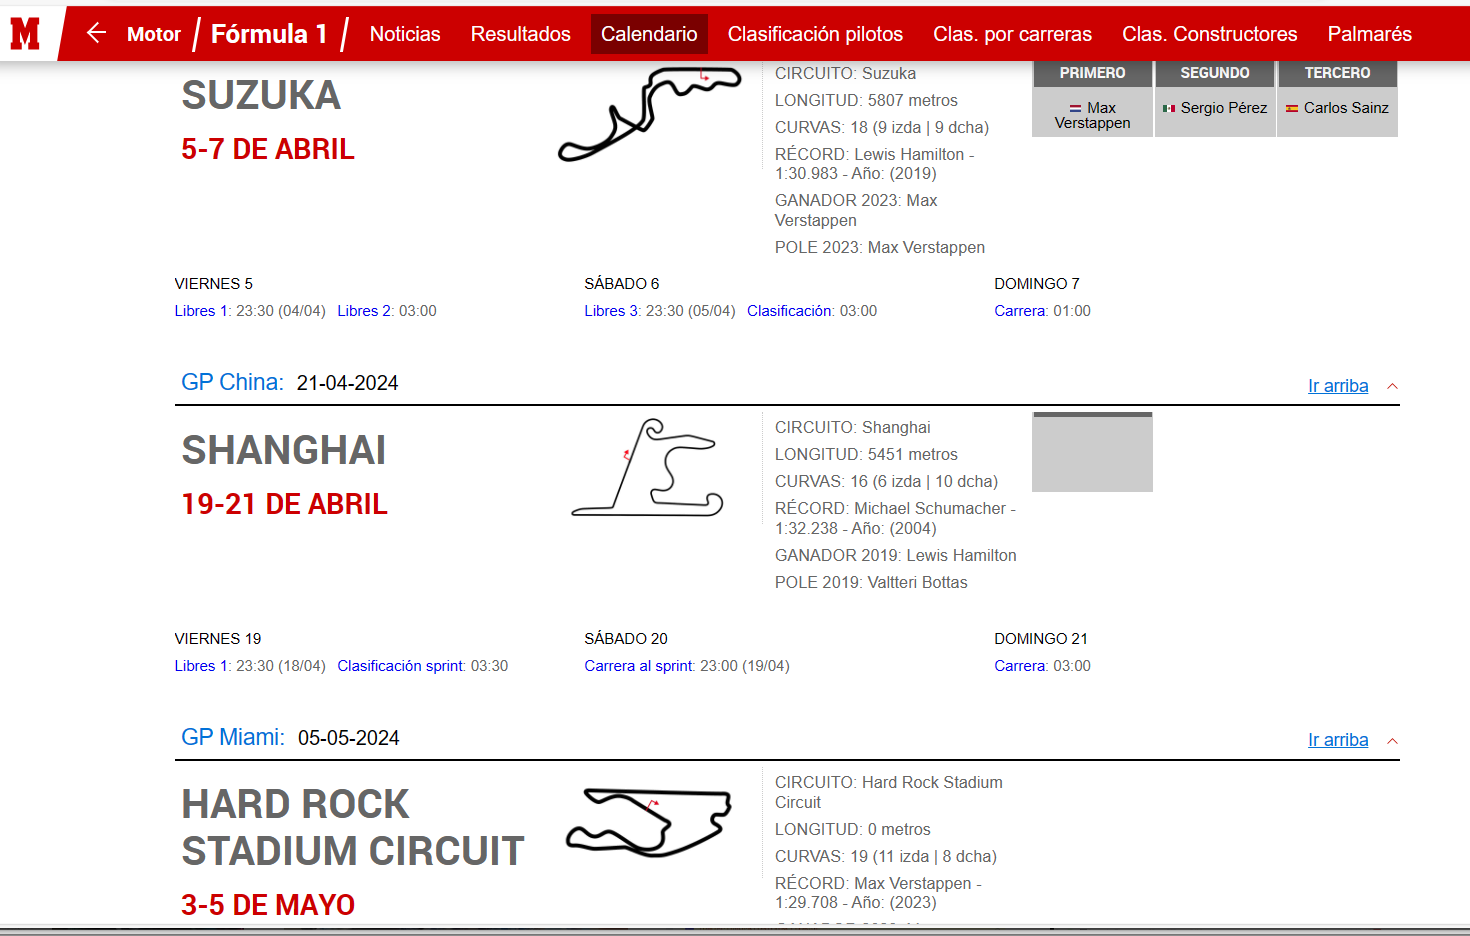Open Shanghai Libres 1 session link
The image size is (1470, 936).
[203, 666]
